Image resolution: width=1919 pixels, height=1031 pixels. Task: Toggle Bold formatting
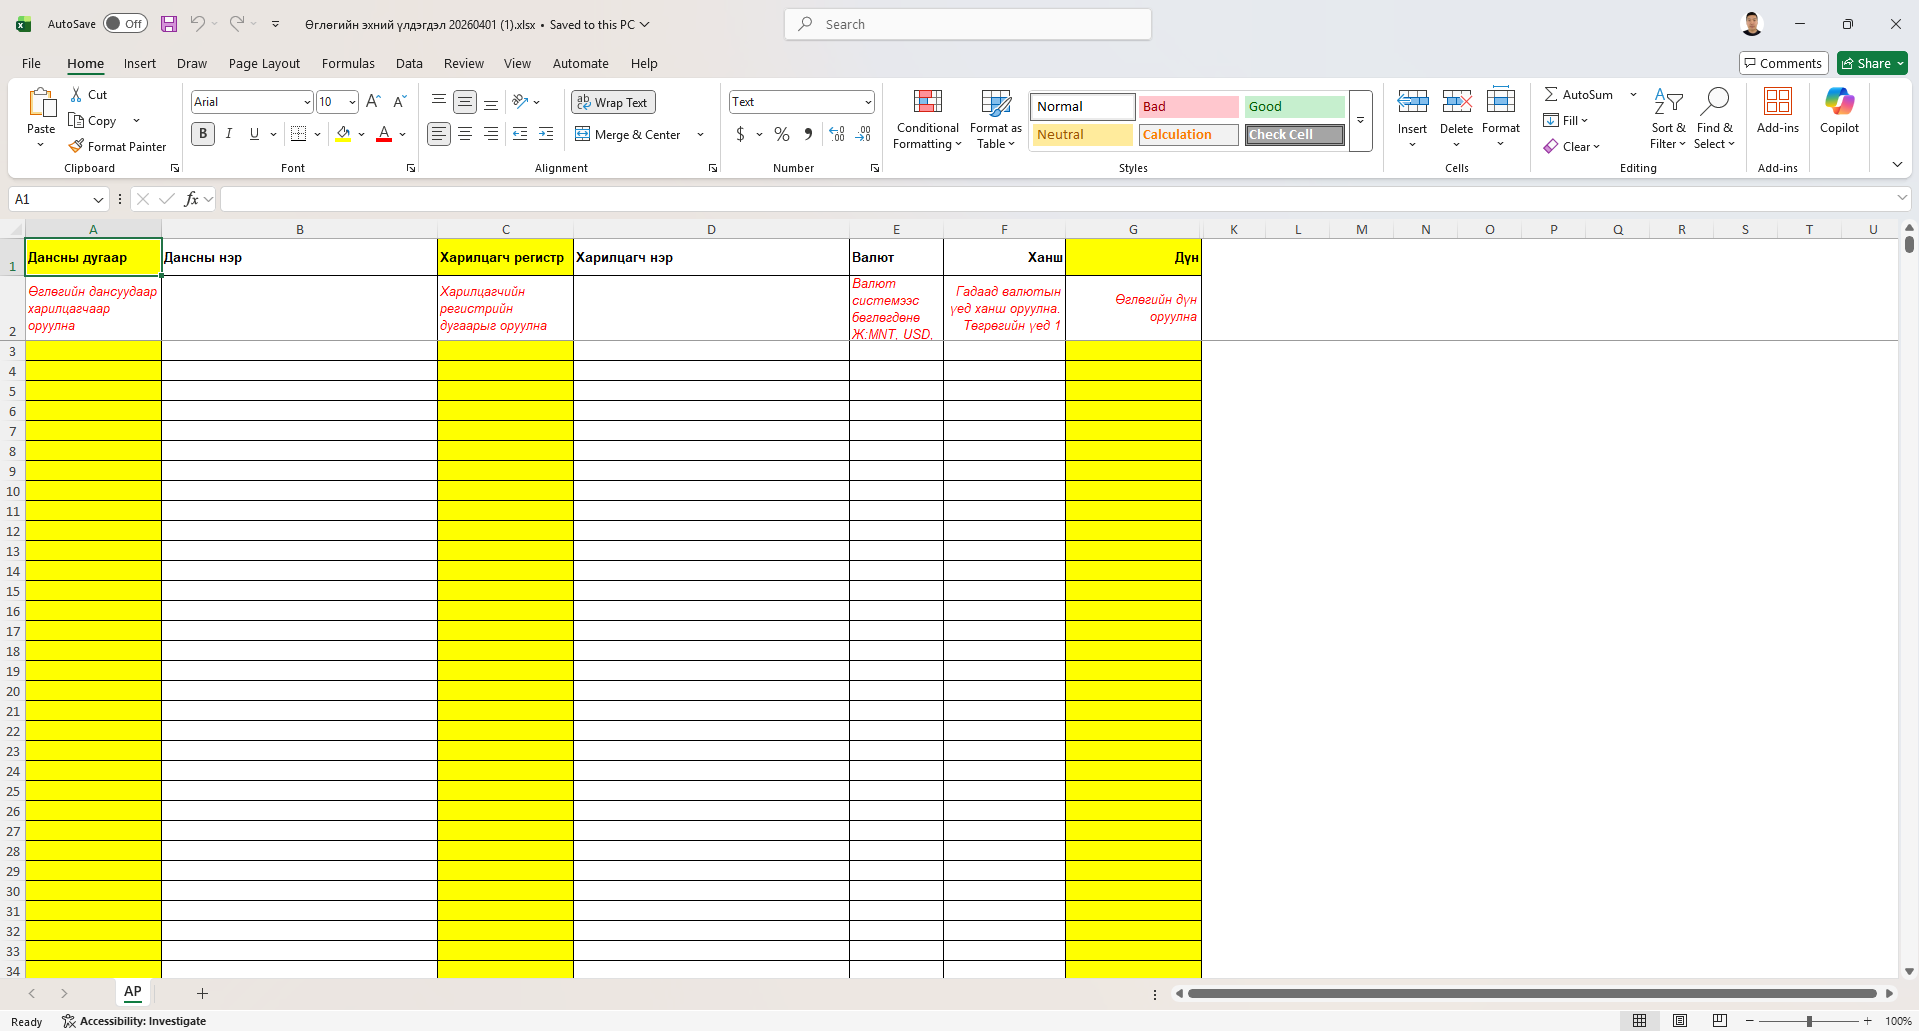pyautogui.click(x=203, y=133)
